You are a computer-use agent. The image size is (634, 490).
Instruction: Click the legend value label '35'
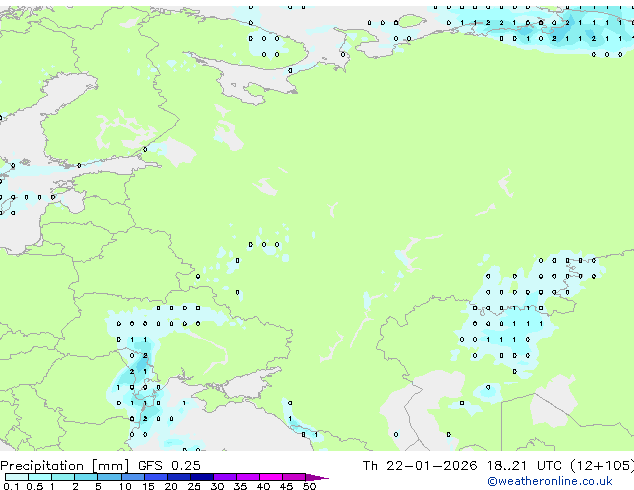(240, 486)
